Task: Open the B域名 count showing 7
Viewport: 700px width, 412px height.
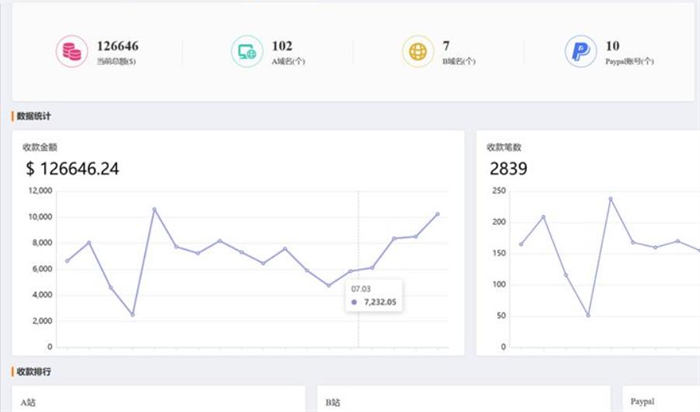Action: (446, 45)
